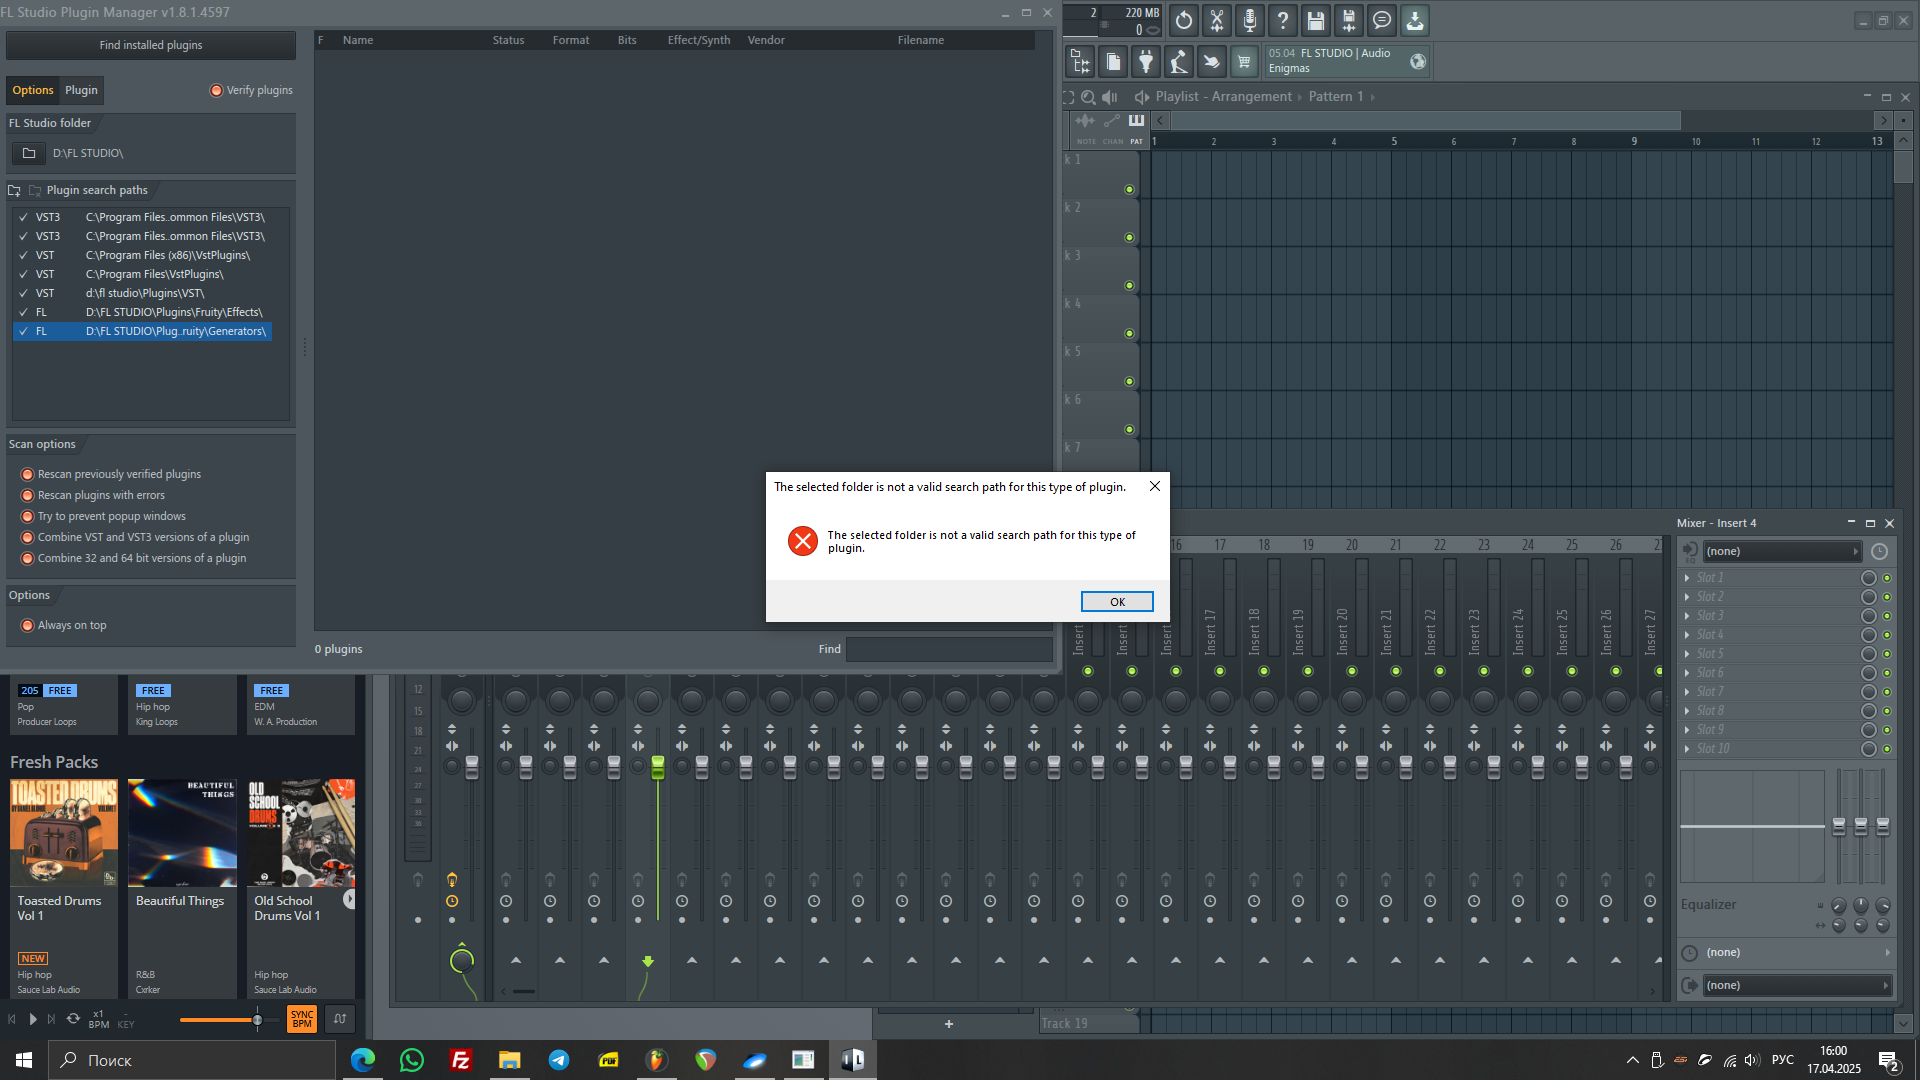Click the undo history circular arrow icon
The image size is (1920, 1080).
coord(1184,20)
